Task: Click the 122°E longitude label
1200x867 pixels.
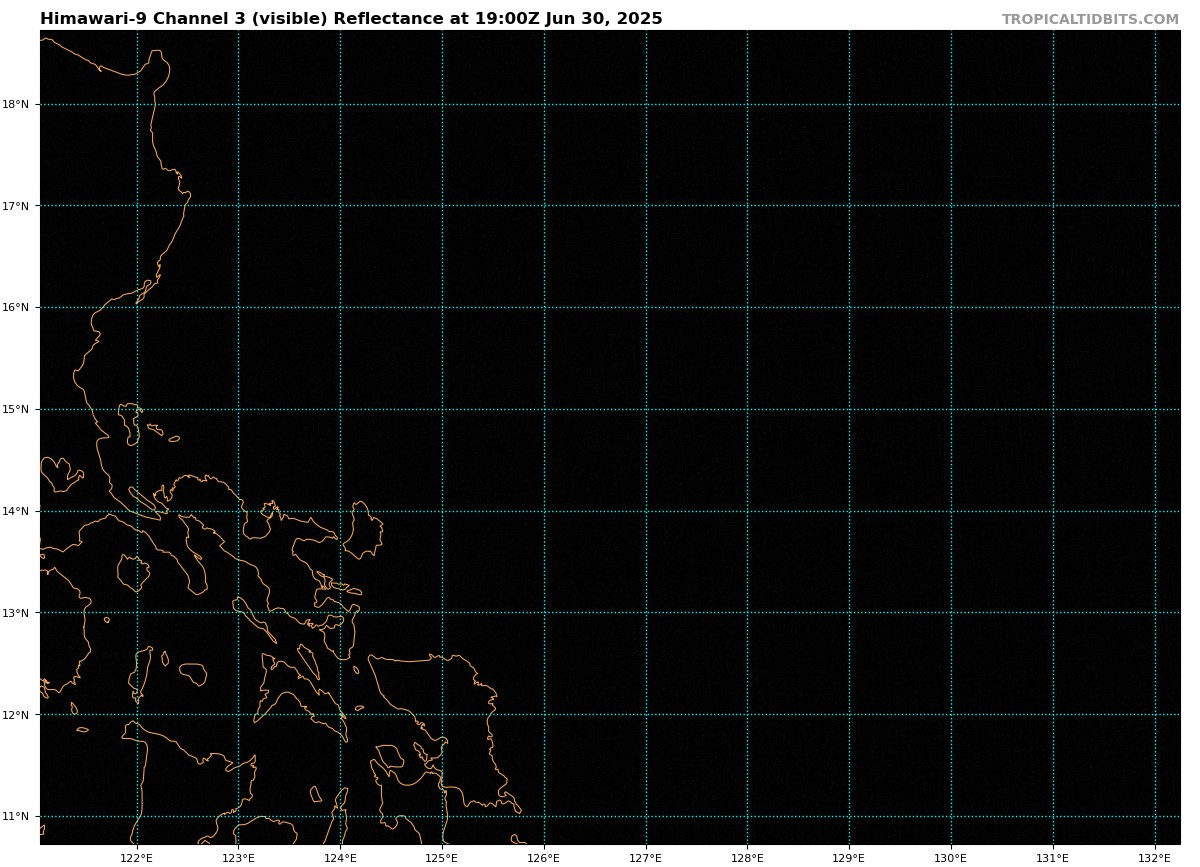Action: (x=137, y=858)
